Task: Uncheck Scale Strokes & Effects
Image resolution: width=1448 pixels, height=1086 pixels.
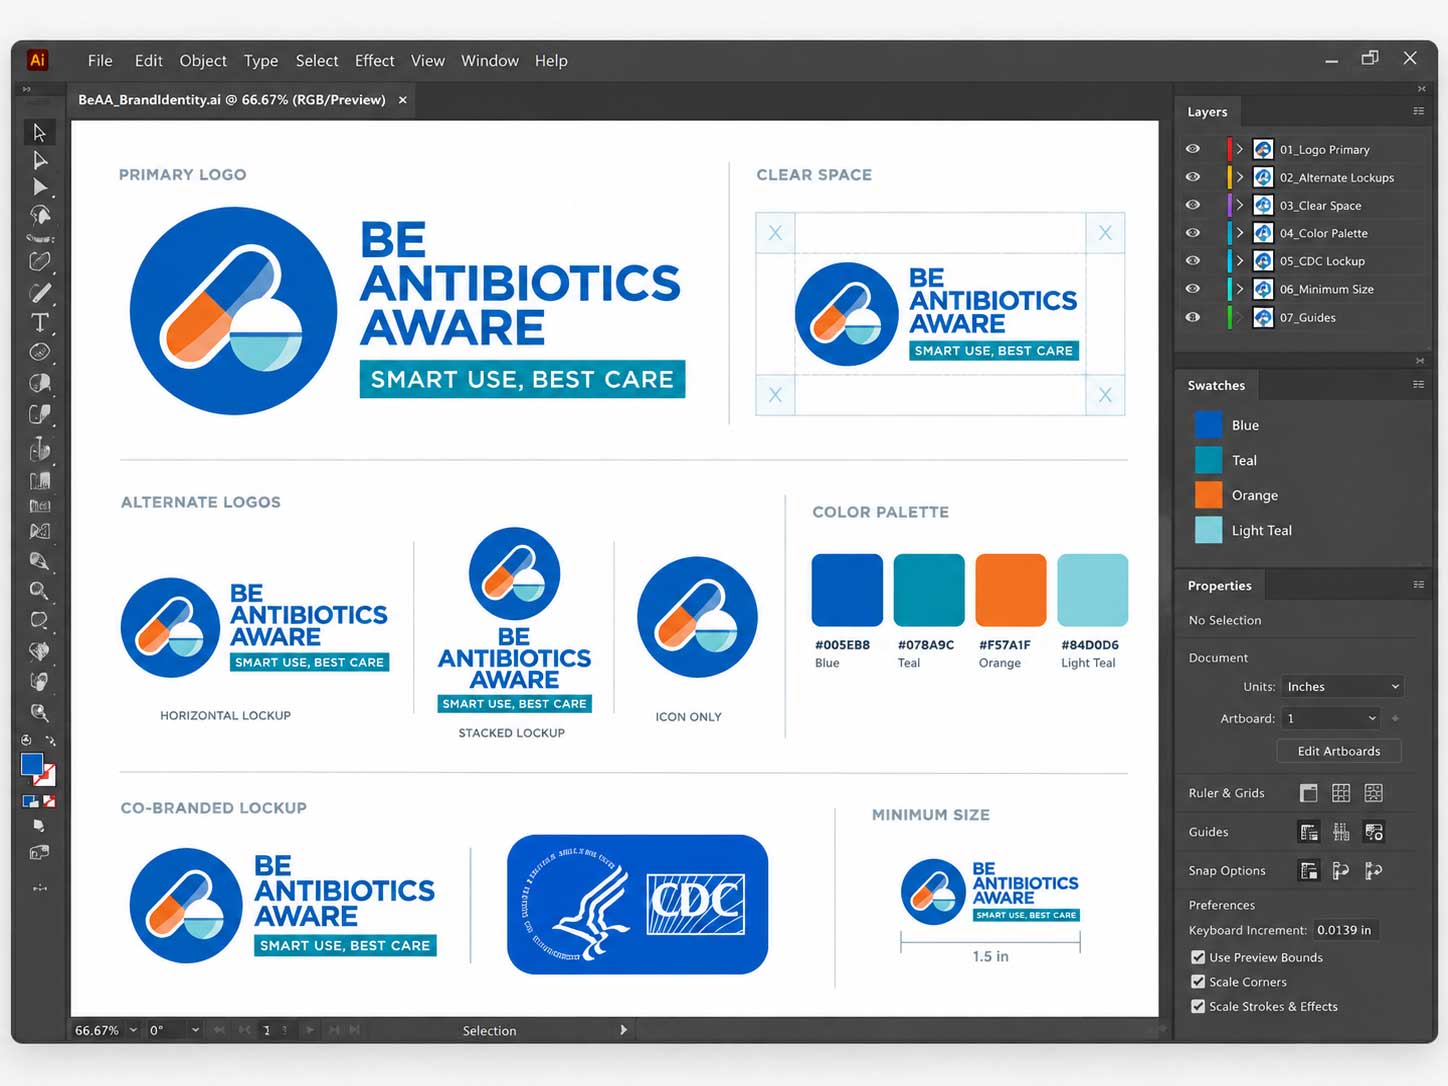Action: (1198, 1007)
